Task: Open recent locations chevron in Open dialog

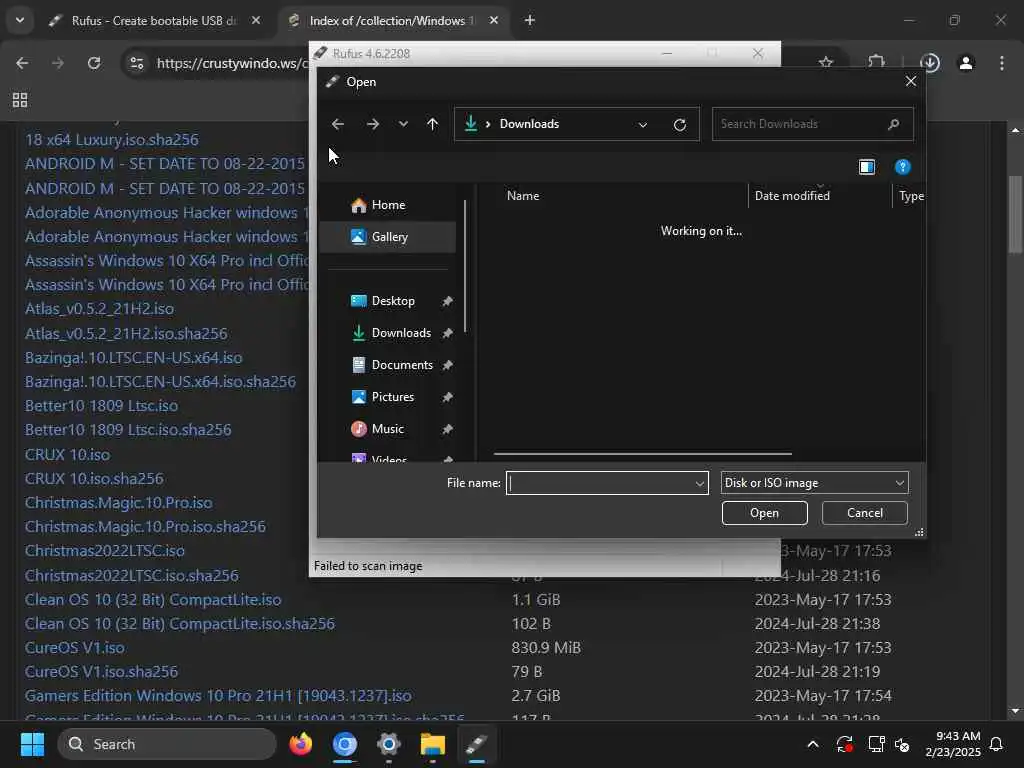Action: coord(403,124)
